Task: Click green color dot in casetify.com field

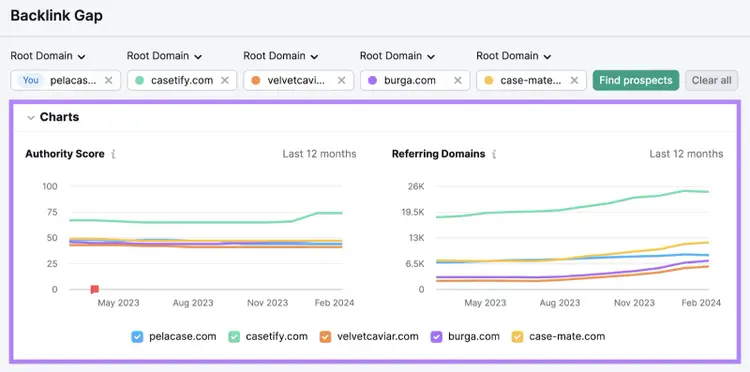Action: (x=139, y=80)
